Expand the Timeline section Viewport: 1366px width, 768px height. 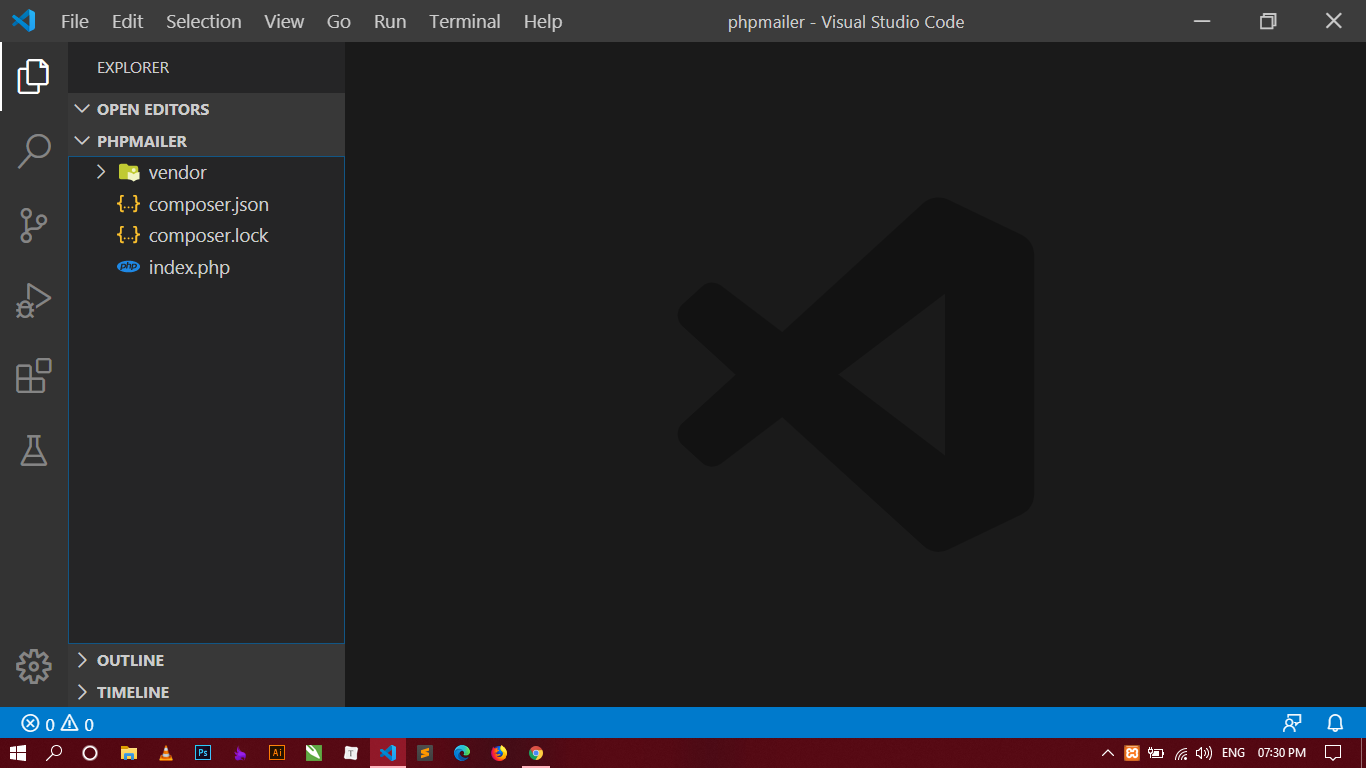tap(132, 692)
